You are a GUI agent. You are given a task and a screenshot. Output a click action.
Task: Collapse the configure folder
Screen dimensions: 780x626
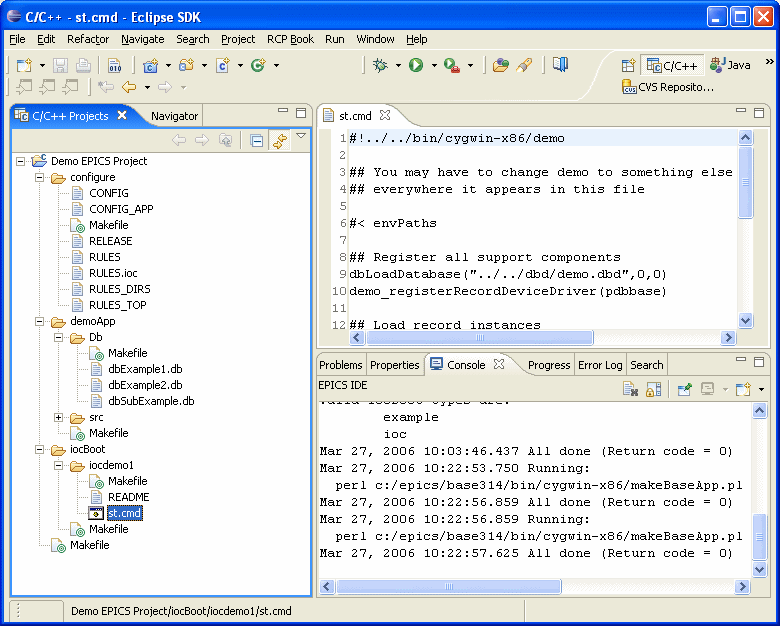(39, 177)
